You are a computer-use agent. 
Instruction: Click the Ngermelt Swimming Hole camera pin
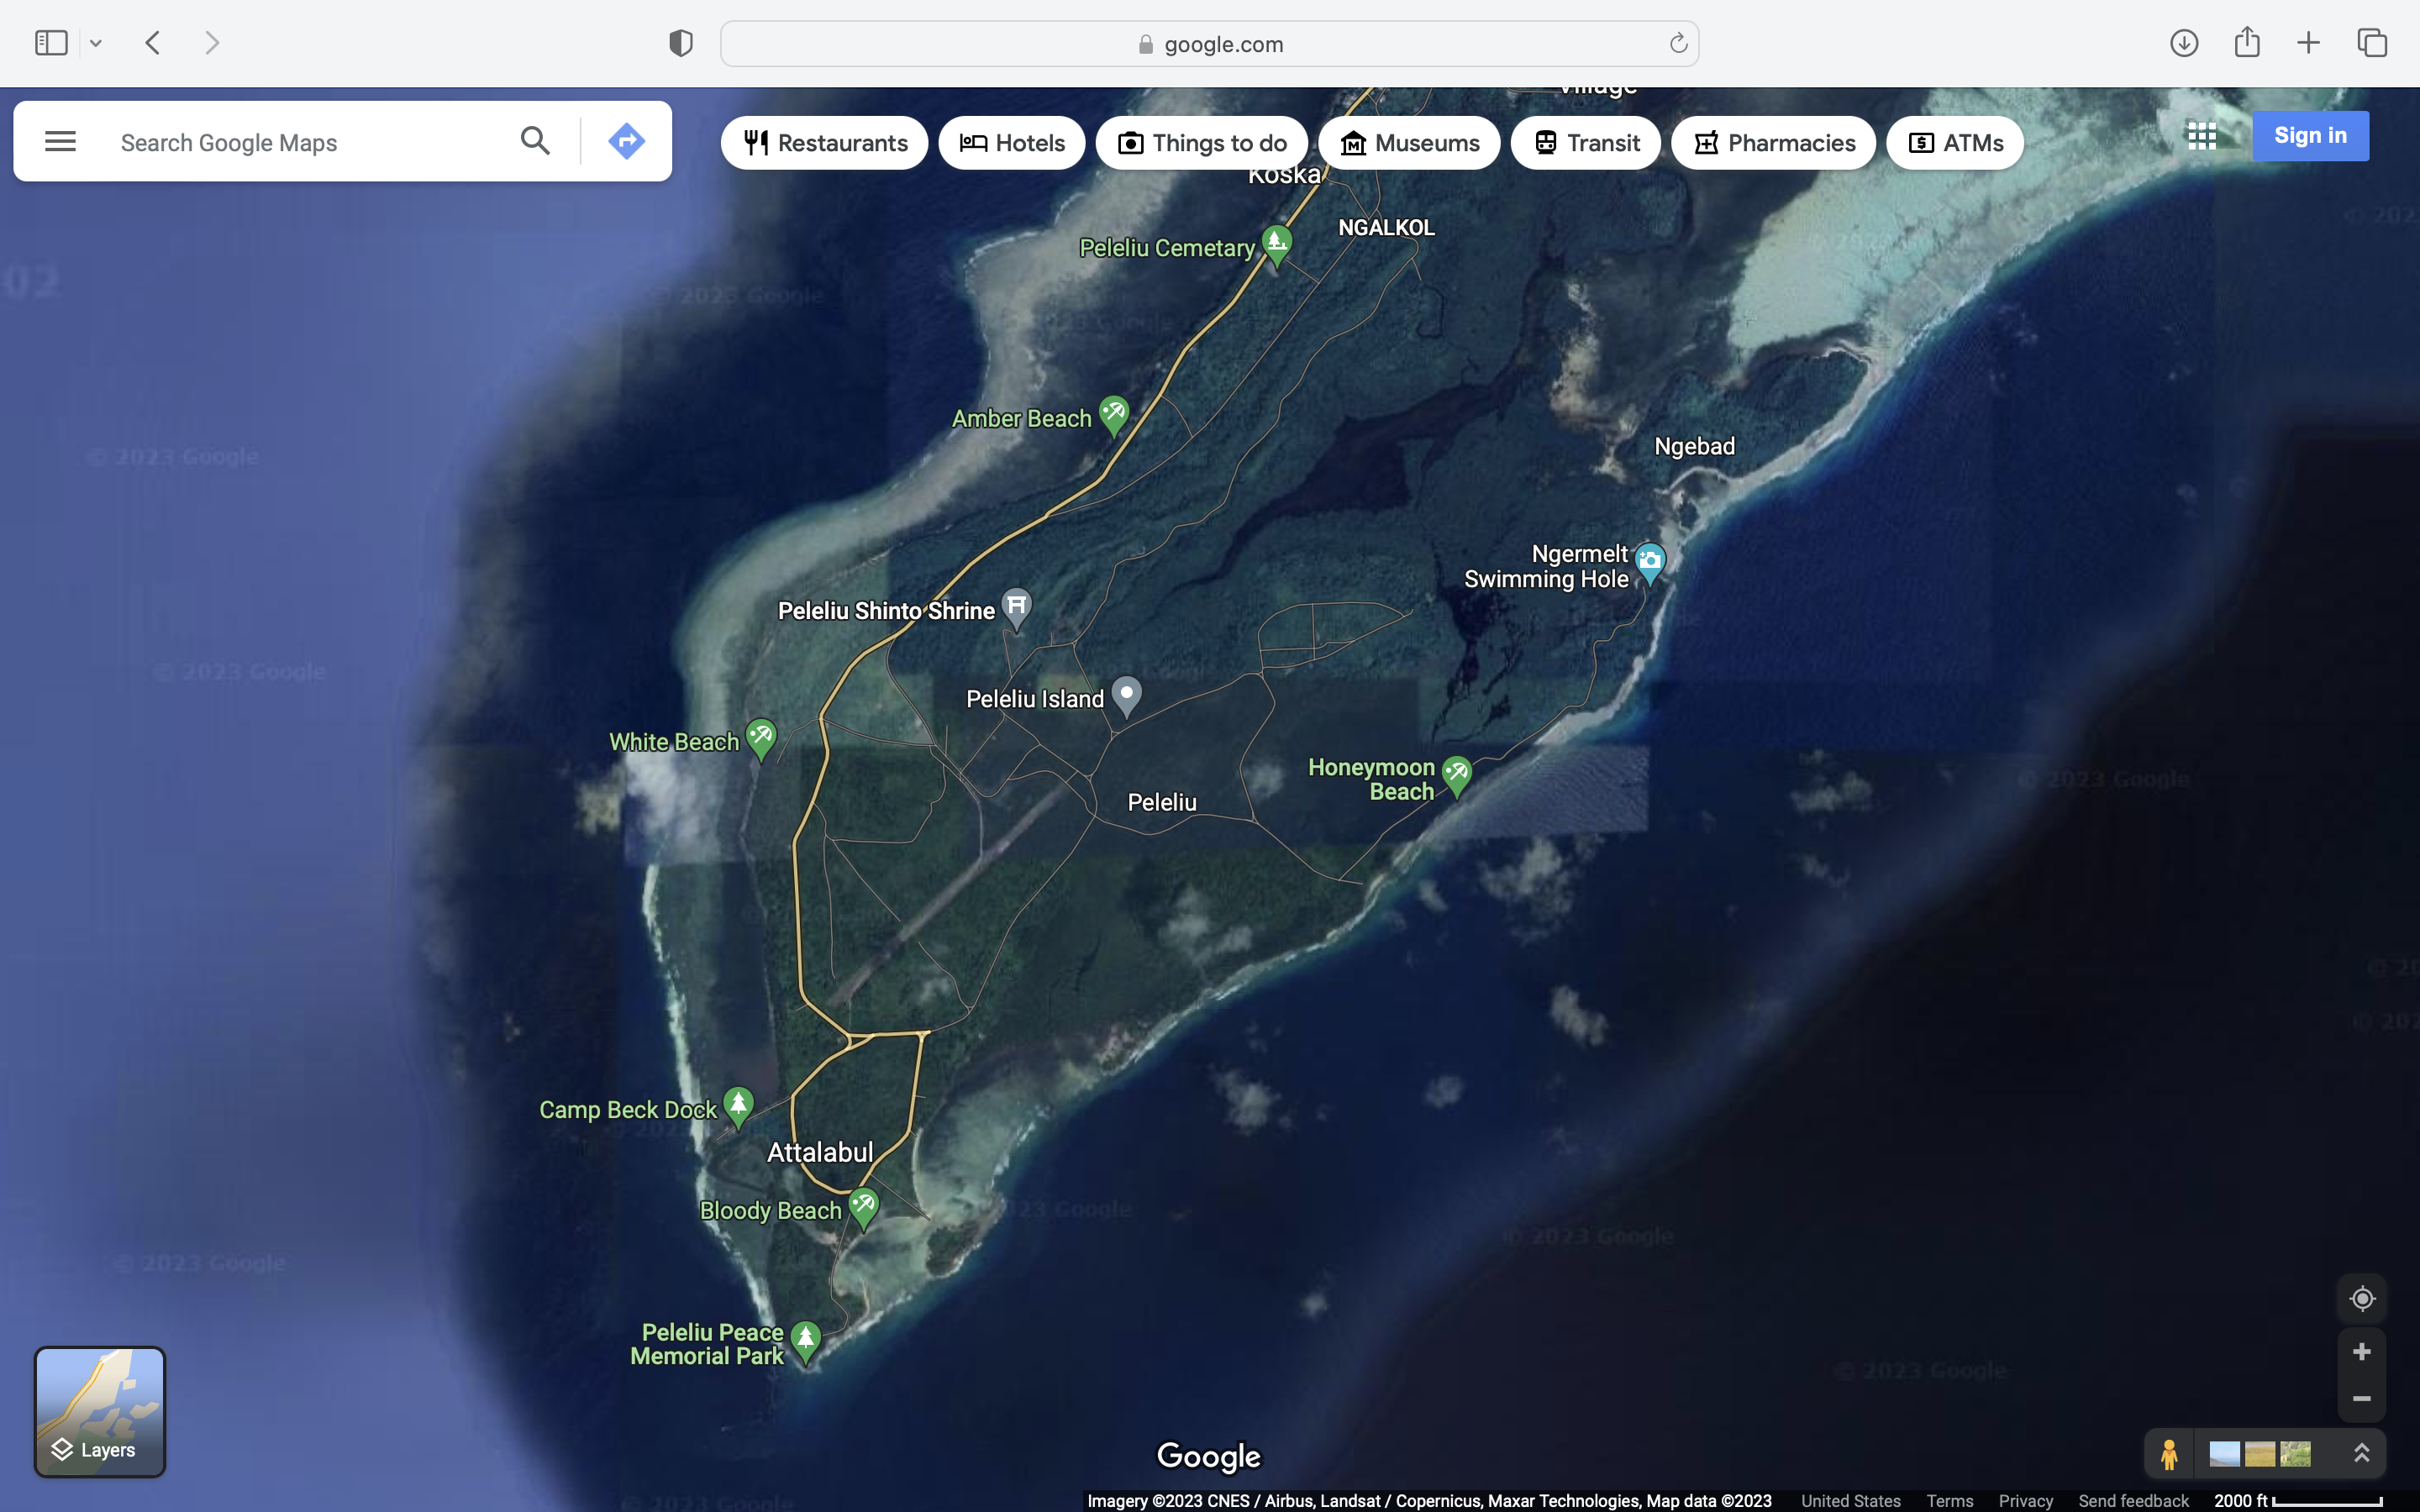1649,560
